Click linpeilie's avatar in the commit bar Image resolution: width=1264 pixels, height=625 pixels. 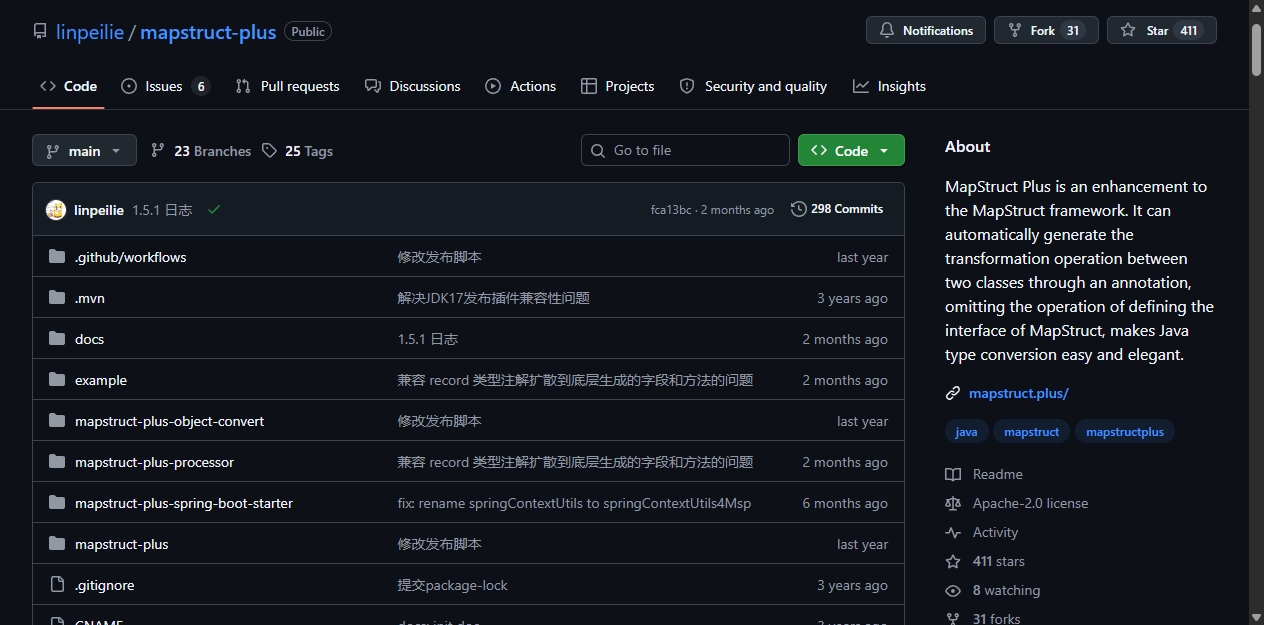(56, 210)
